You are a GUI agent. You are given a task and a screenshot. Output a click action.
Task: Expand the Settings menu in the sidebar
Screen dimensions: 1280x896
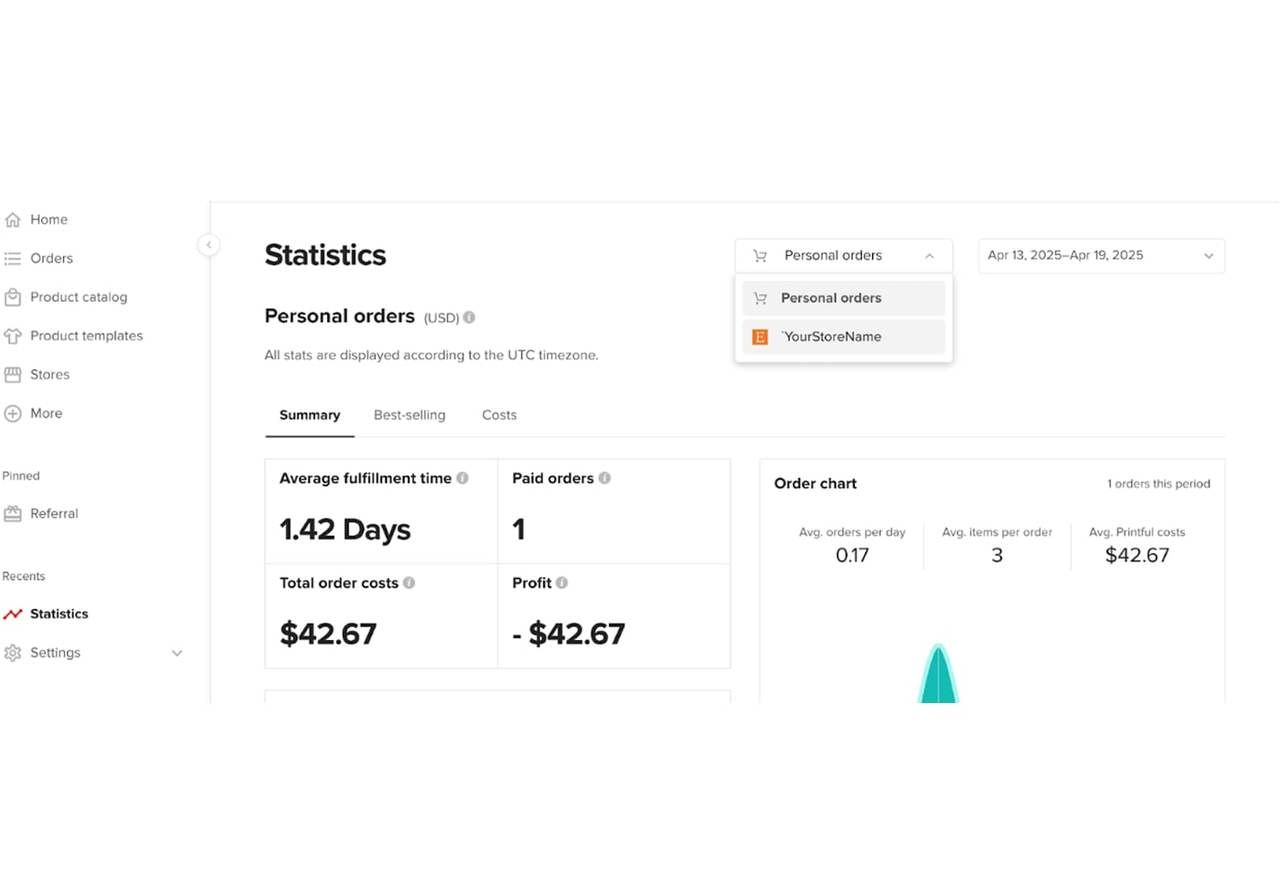click(x=177, y=653)
